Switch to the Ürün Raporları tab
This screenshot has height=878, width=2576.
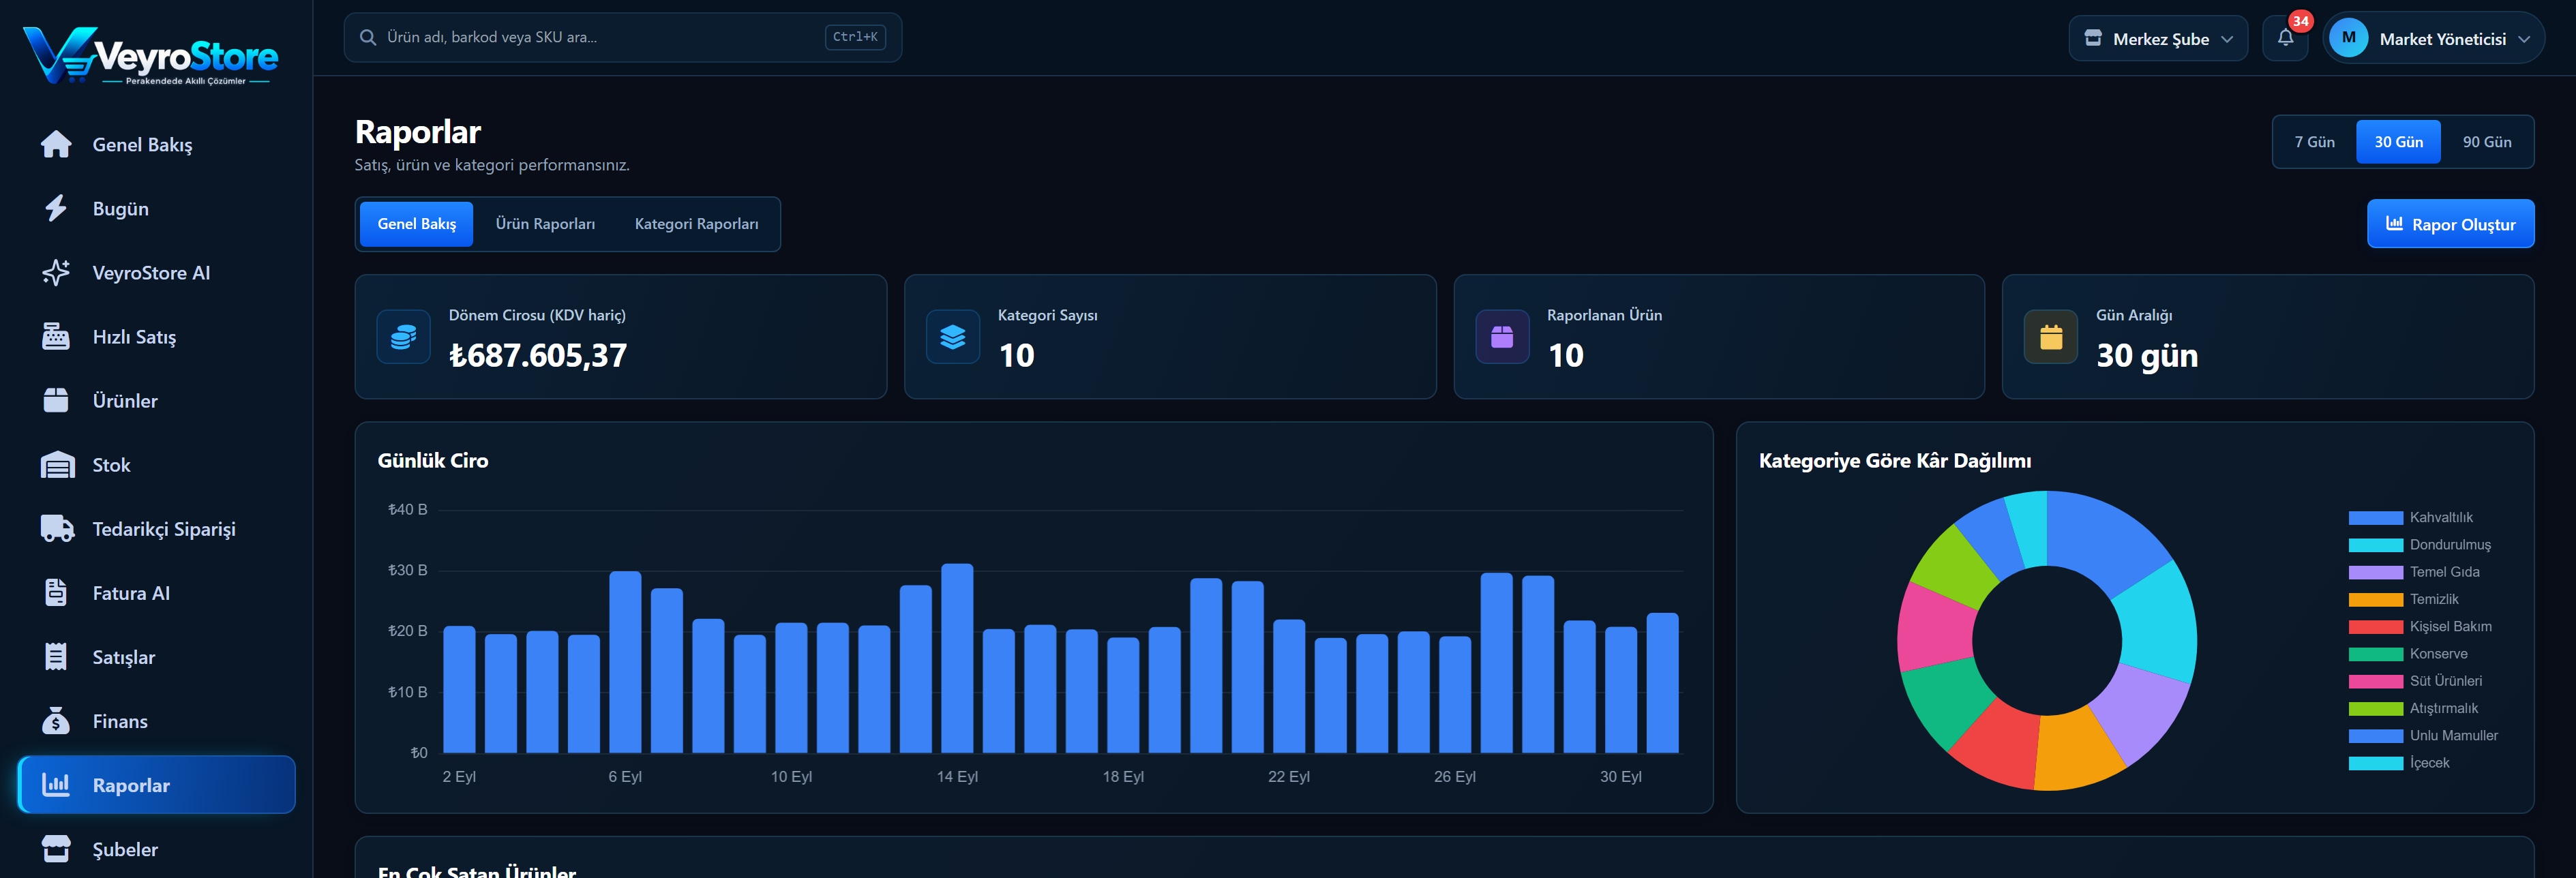(x=545, y=224)
